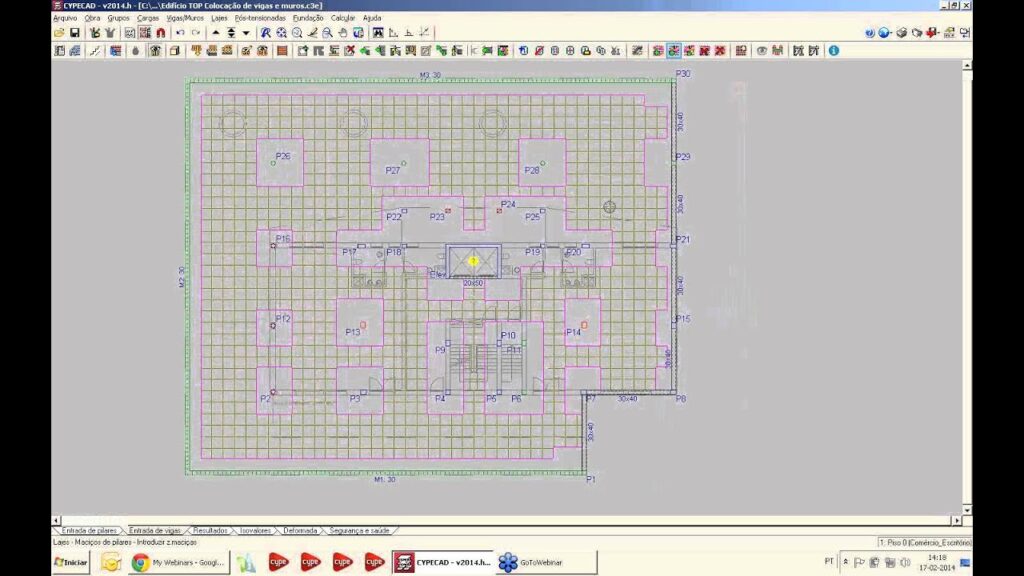1024x576 pixels.
Task: Open the blue info icon
Action: [x=833, y=50]
